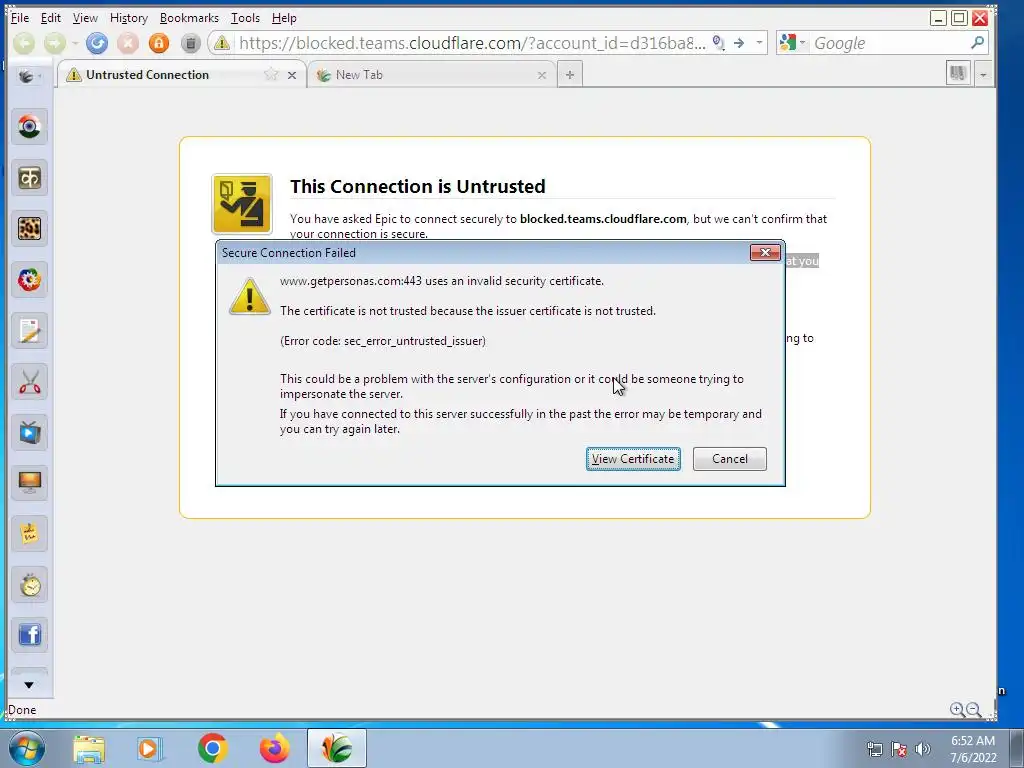Close the New Tab tab
Viewport: 1024px width, 768px height.
pos(541,75)
